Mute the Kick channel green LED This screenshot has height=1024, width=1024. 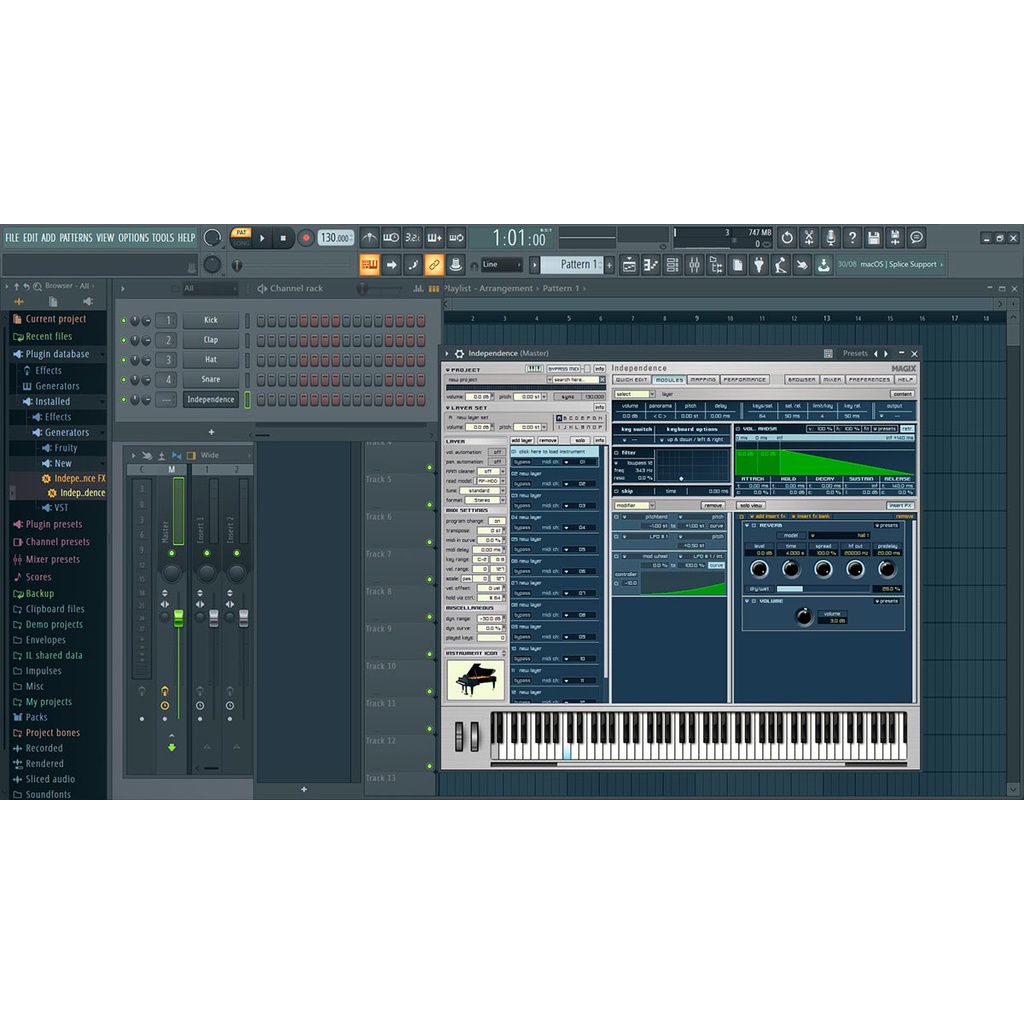pyautogui.click(x=123, y=321)
